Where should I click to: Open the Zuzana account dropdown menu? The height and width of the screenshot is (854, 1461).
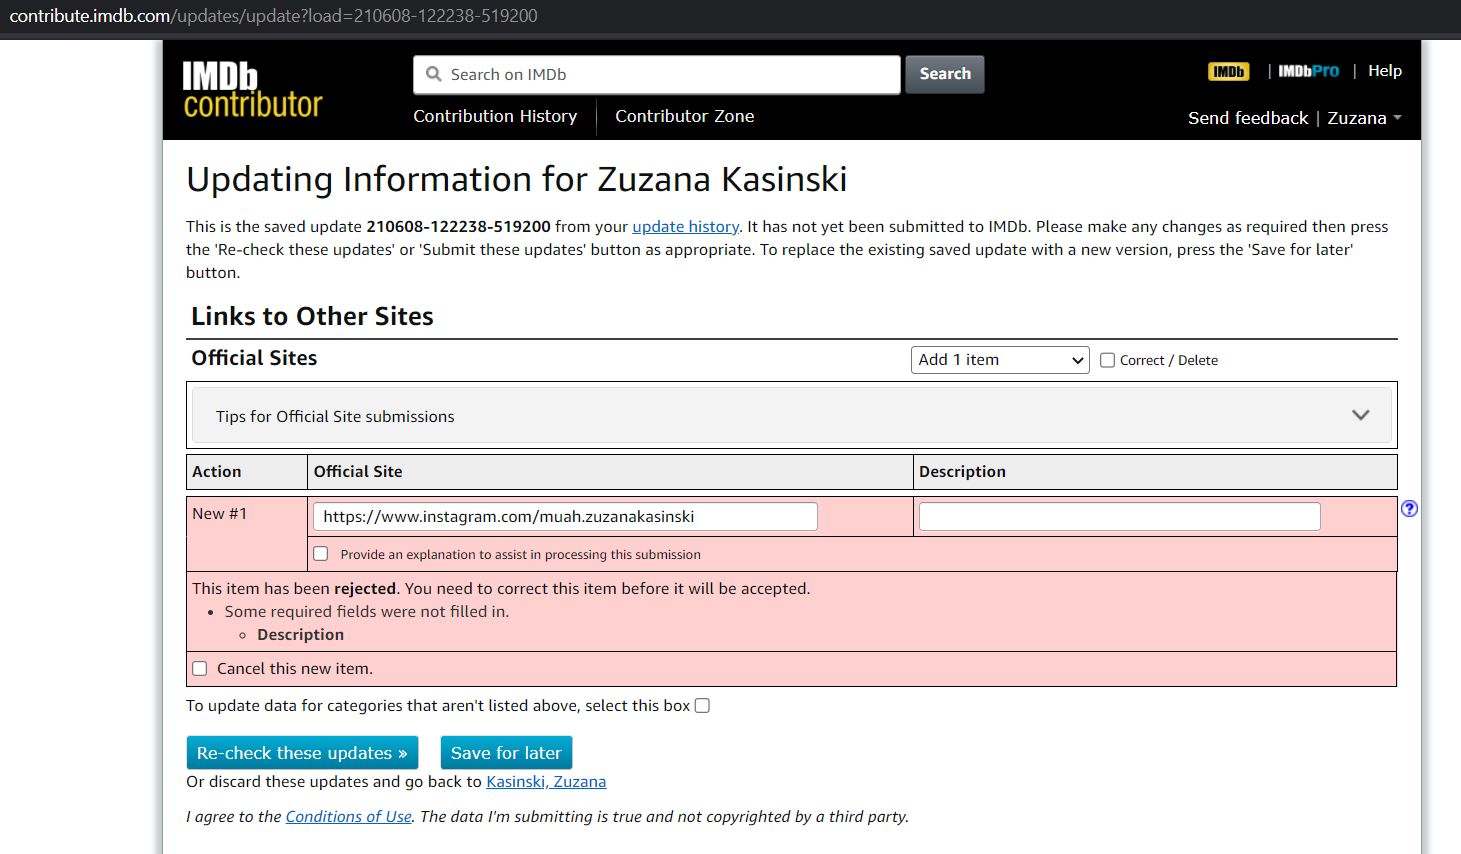tap(1364, 118)
